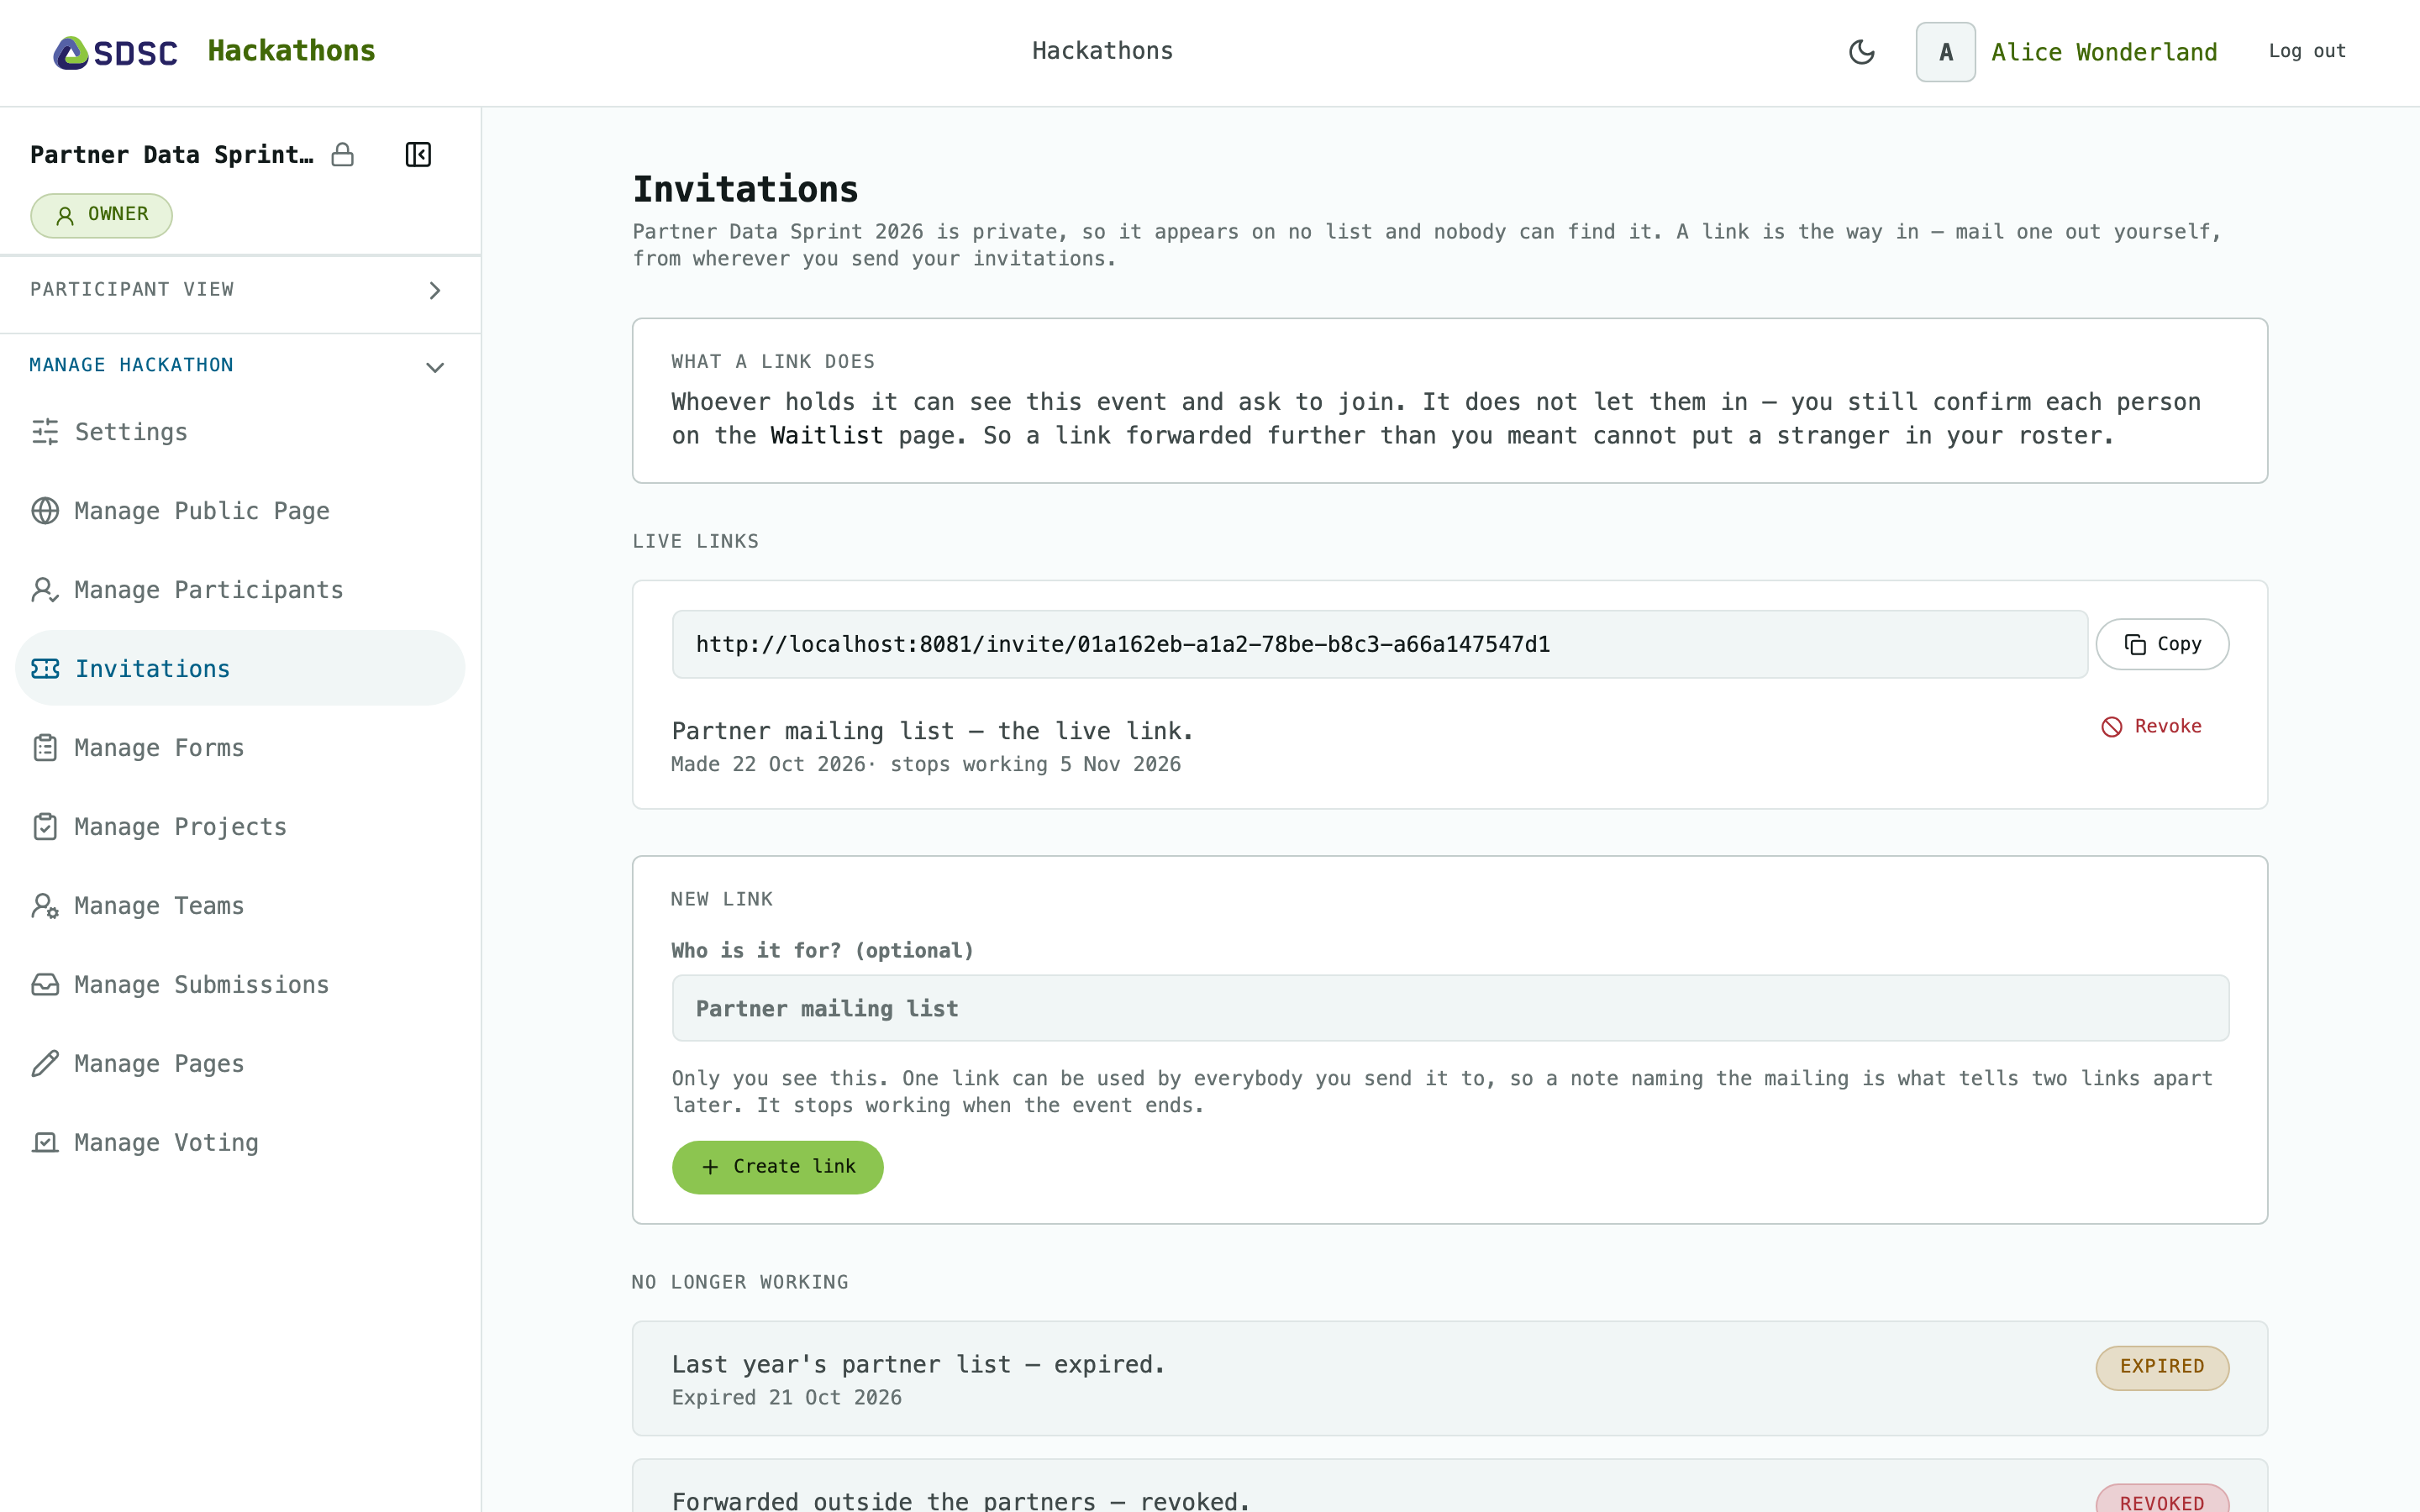This screenshot has width=2420, height=1512.
Task: Expand the Participant View section
Action: tap(240, 290)
